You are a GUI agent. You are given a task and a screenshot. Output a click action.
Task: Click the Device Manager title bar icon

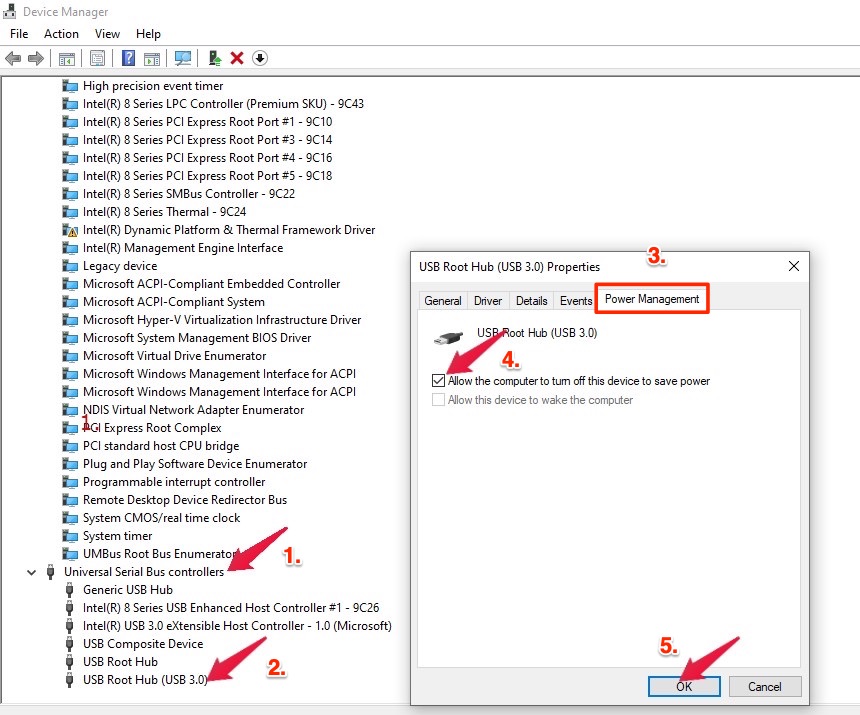coord(10,11)
